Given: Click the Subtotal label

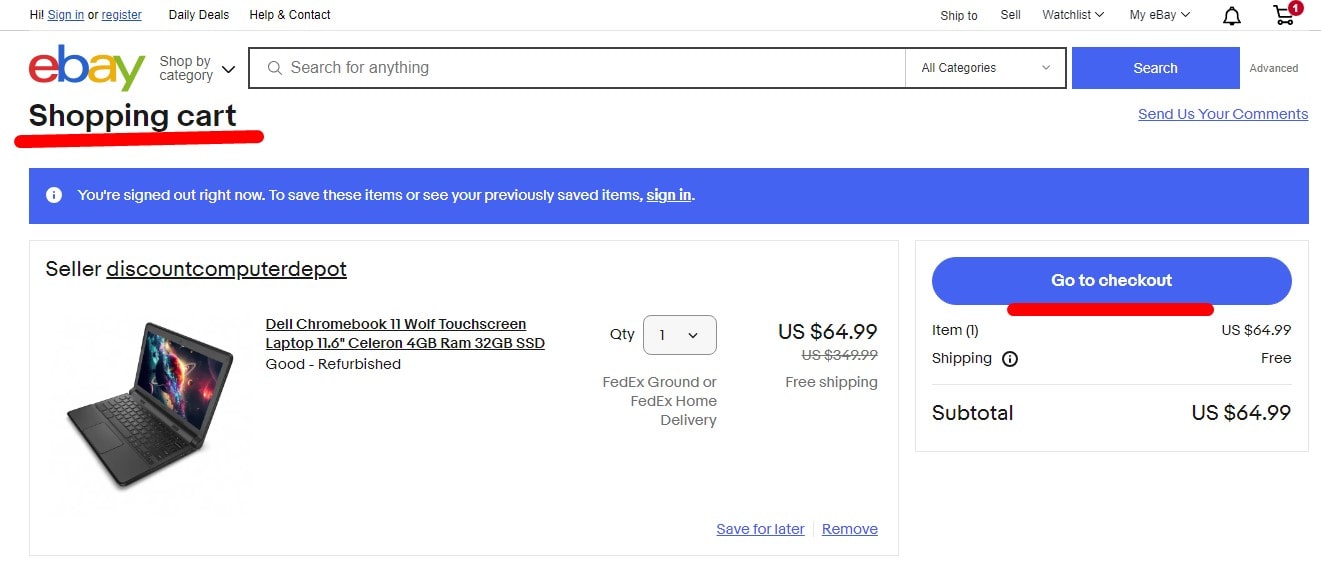Looking at the screenshot, I should [x=972, y=413].
